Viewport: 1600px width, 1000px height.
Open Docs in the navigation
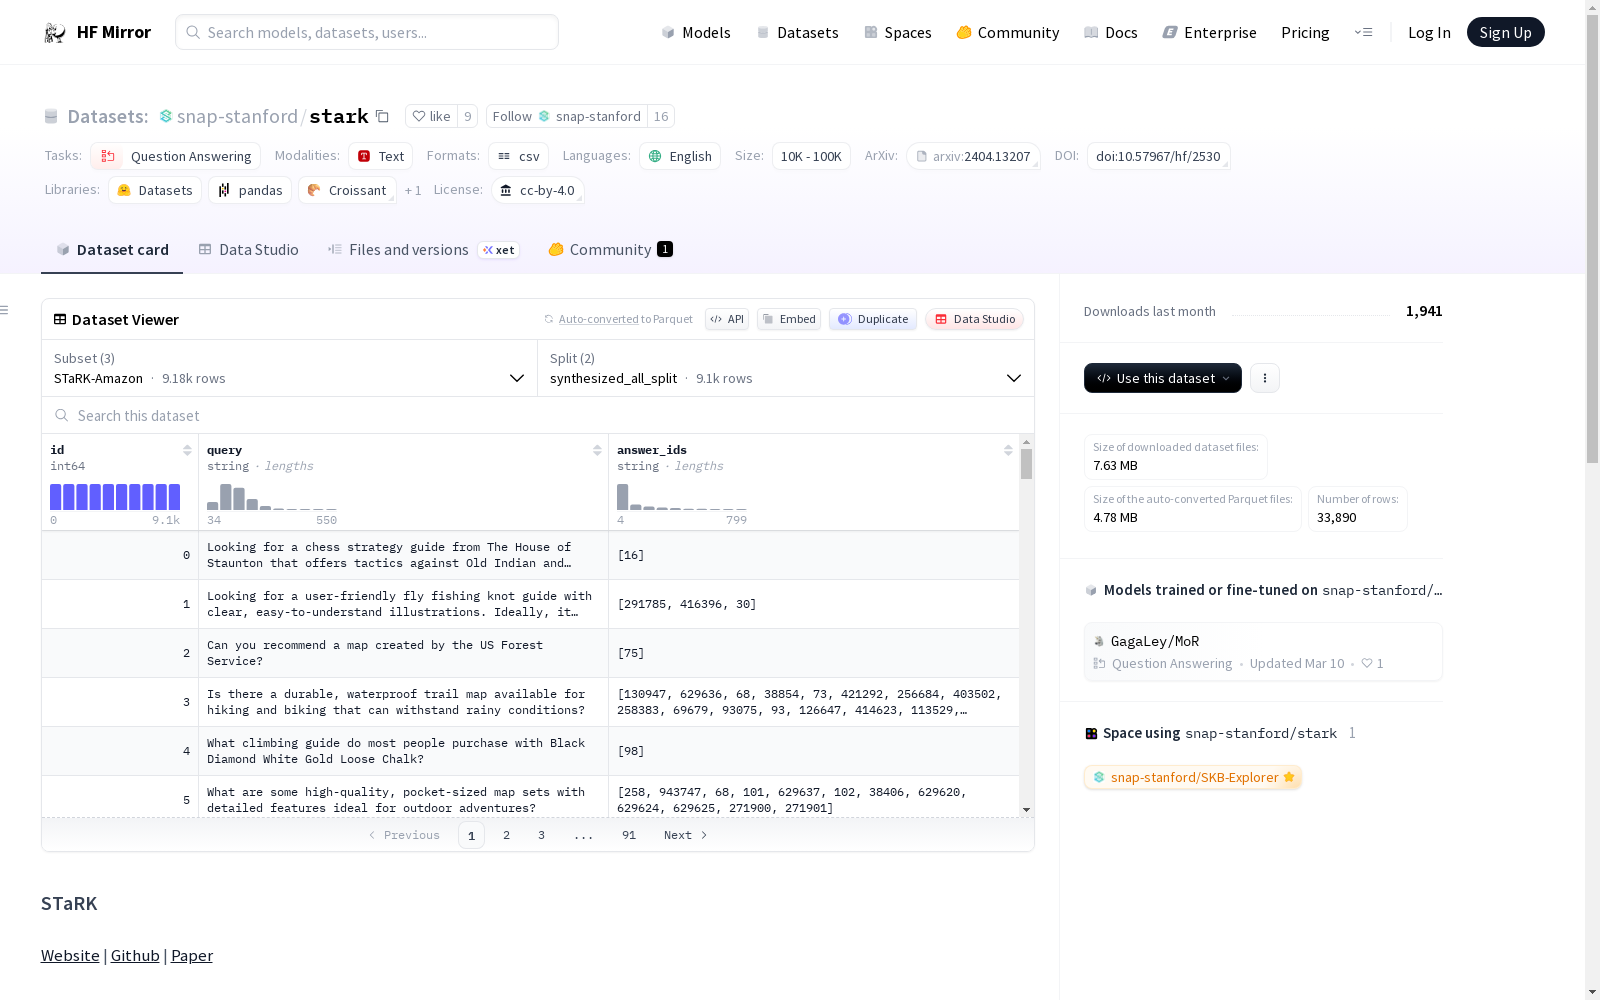(1111, 32)
